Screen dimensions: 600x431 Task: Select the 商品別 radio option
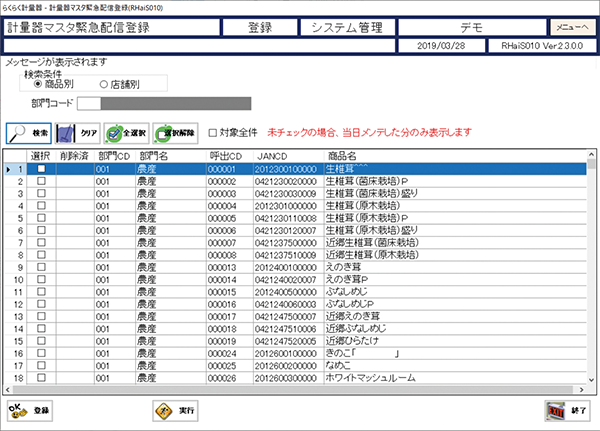(x=39, y=84)
